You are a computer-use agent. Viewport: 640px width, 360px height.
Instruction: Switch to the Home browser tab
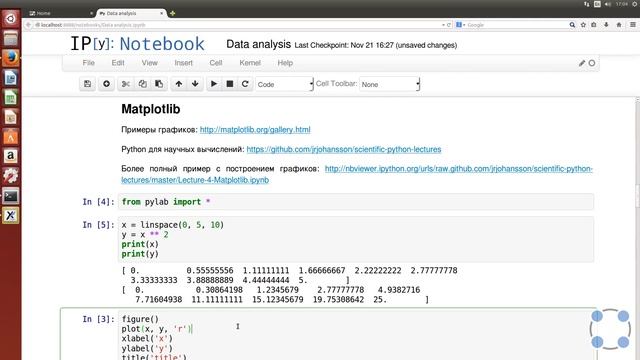coord(60,13)
